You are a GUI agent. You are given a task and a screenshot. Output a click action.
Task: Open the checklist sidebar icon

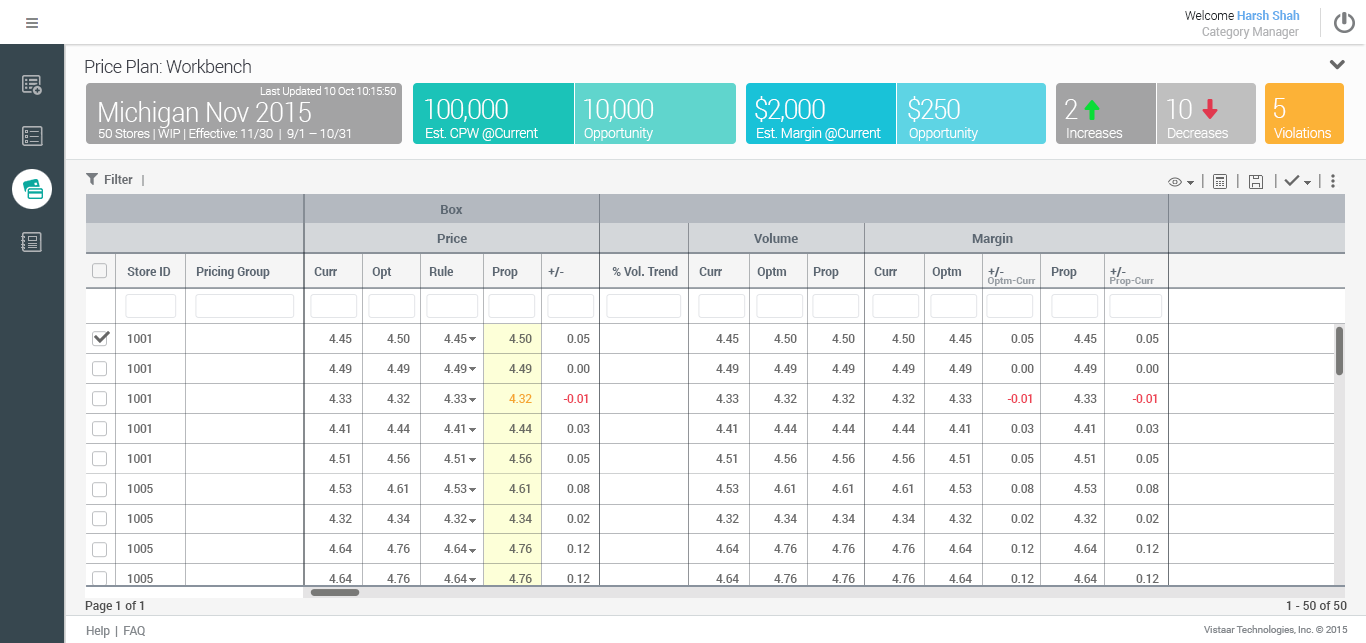pos(32,136)
